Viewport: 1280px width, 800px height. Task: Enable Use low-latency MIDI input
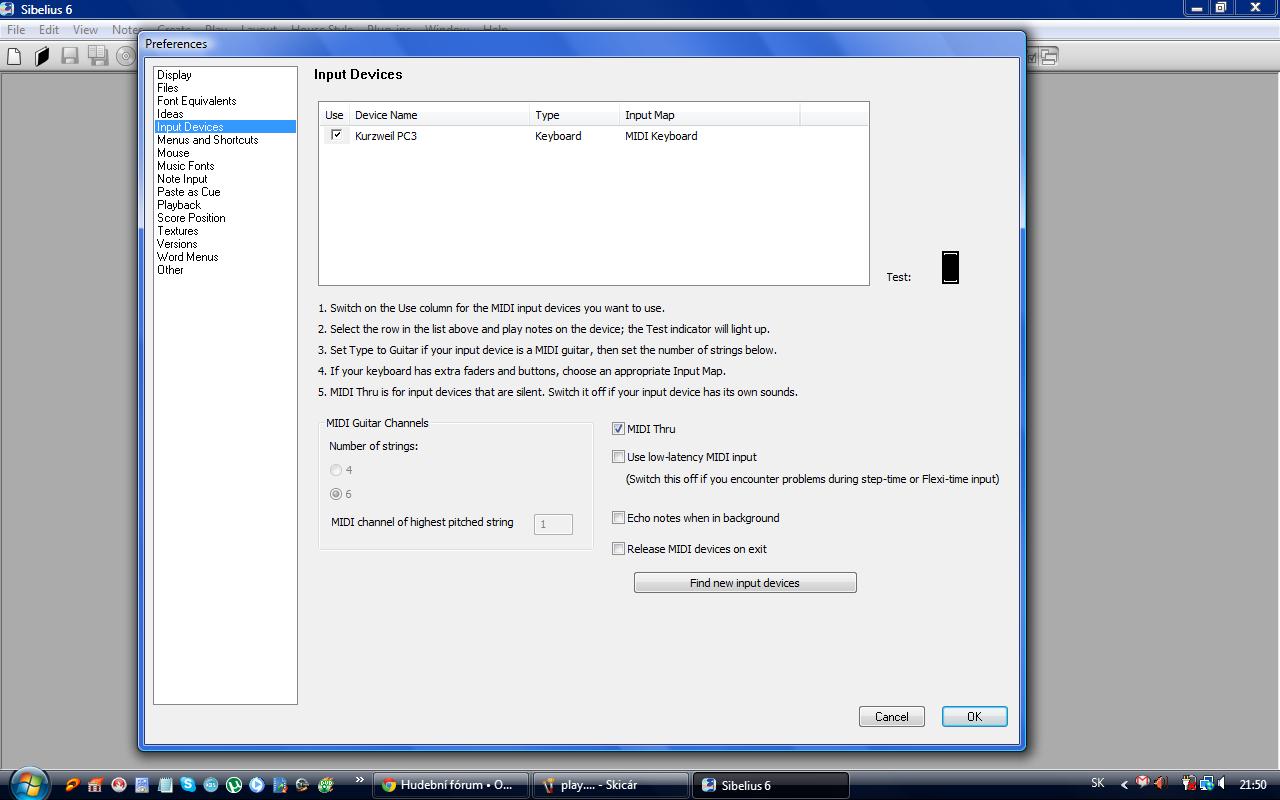(618, 457)
